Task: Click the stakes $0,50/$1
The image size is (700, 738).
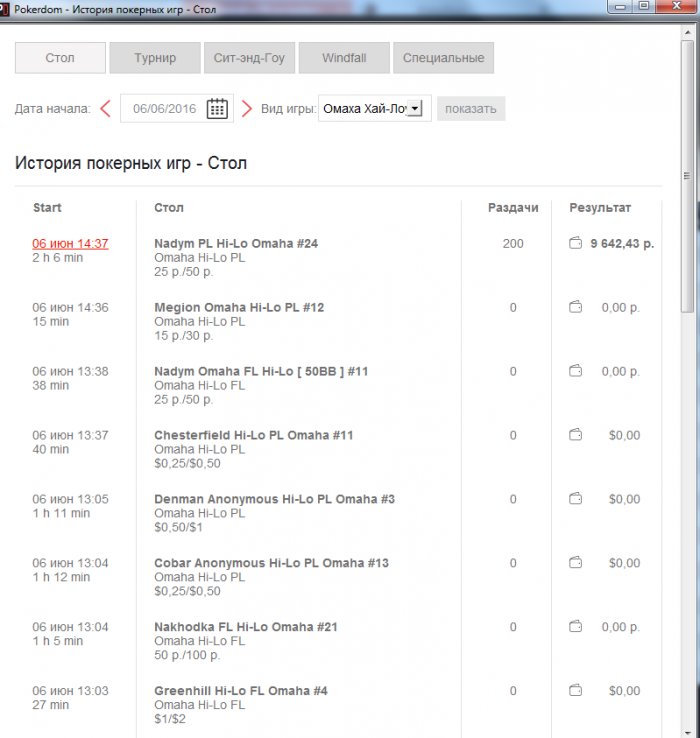Action: (178, 527)
